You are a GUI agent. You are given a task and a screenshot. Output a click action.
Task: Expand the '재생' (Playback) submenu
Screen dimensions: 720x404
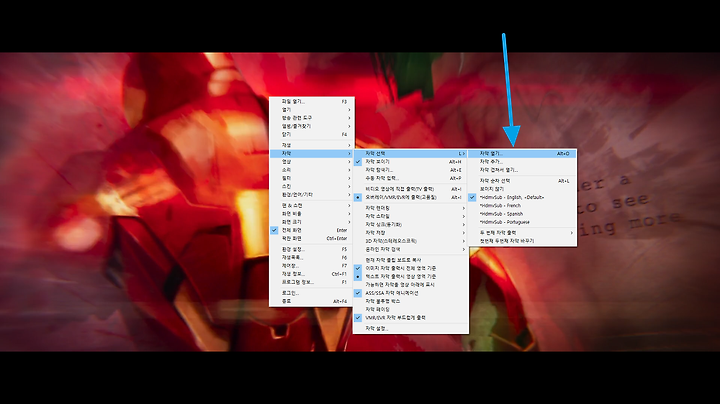311,145
